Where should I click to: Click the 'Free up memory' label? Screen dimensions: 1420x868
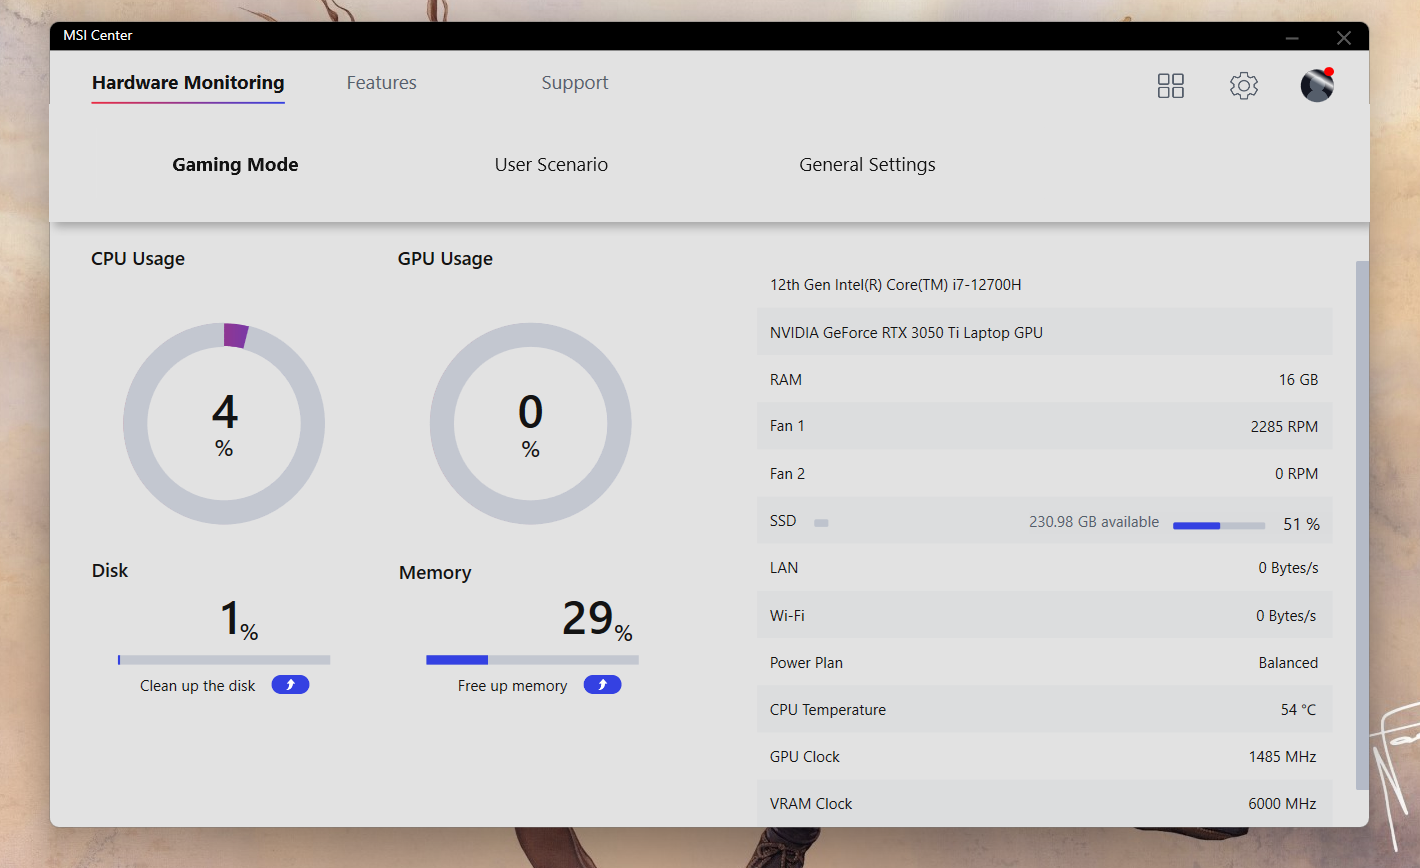(512, 686)
